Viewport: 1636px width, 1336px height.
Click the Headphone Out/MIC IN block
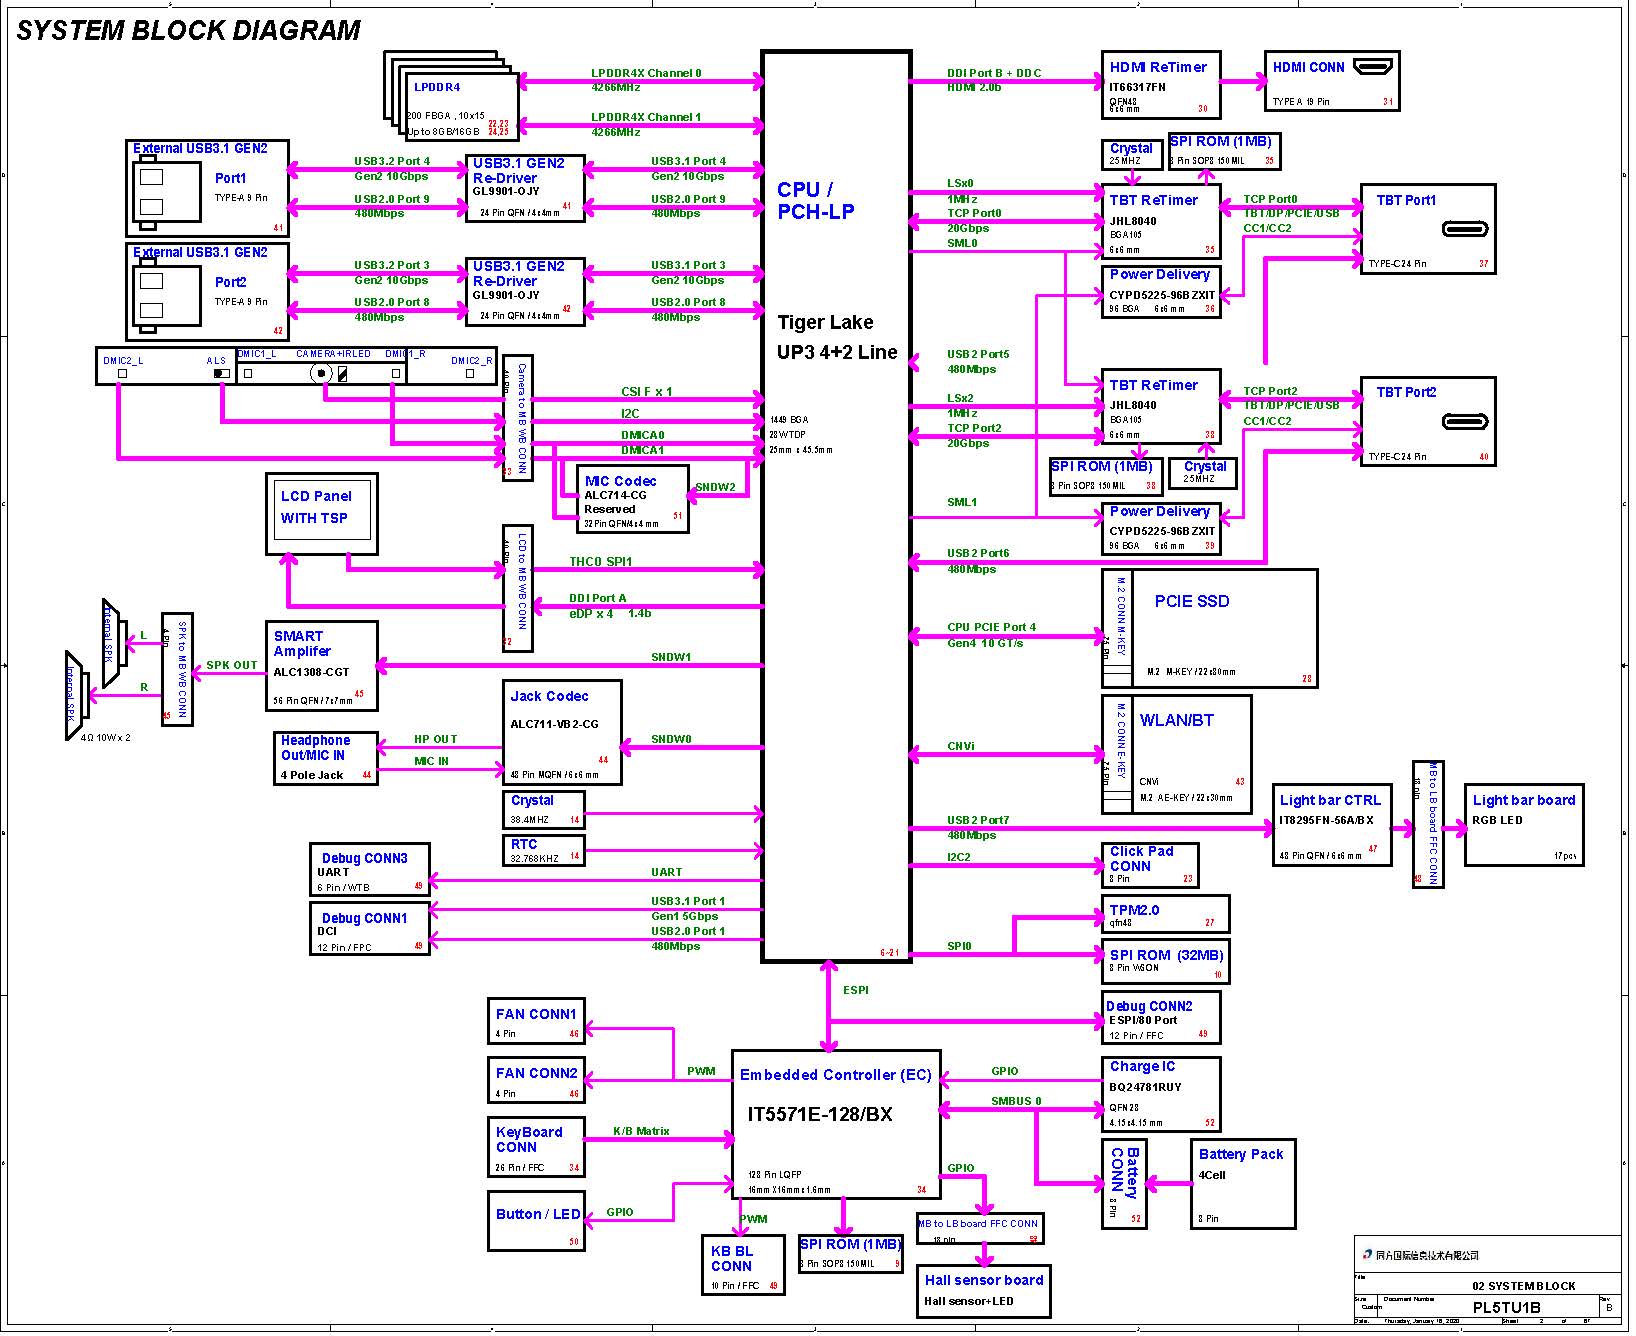326,759
